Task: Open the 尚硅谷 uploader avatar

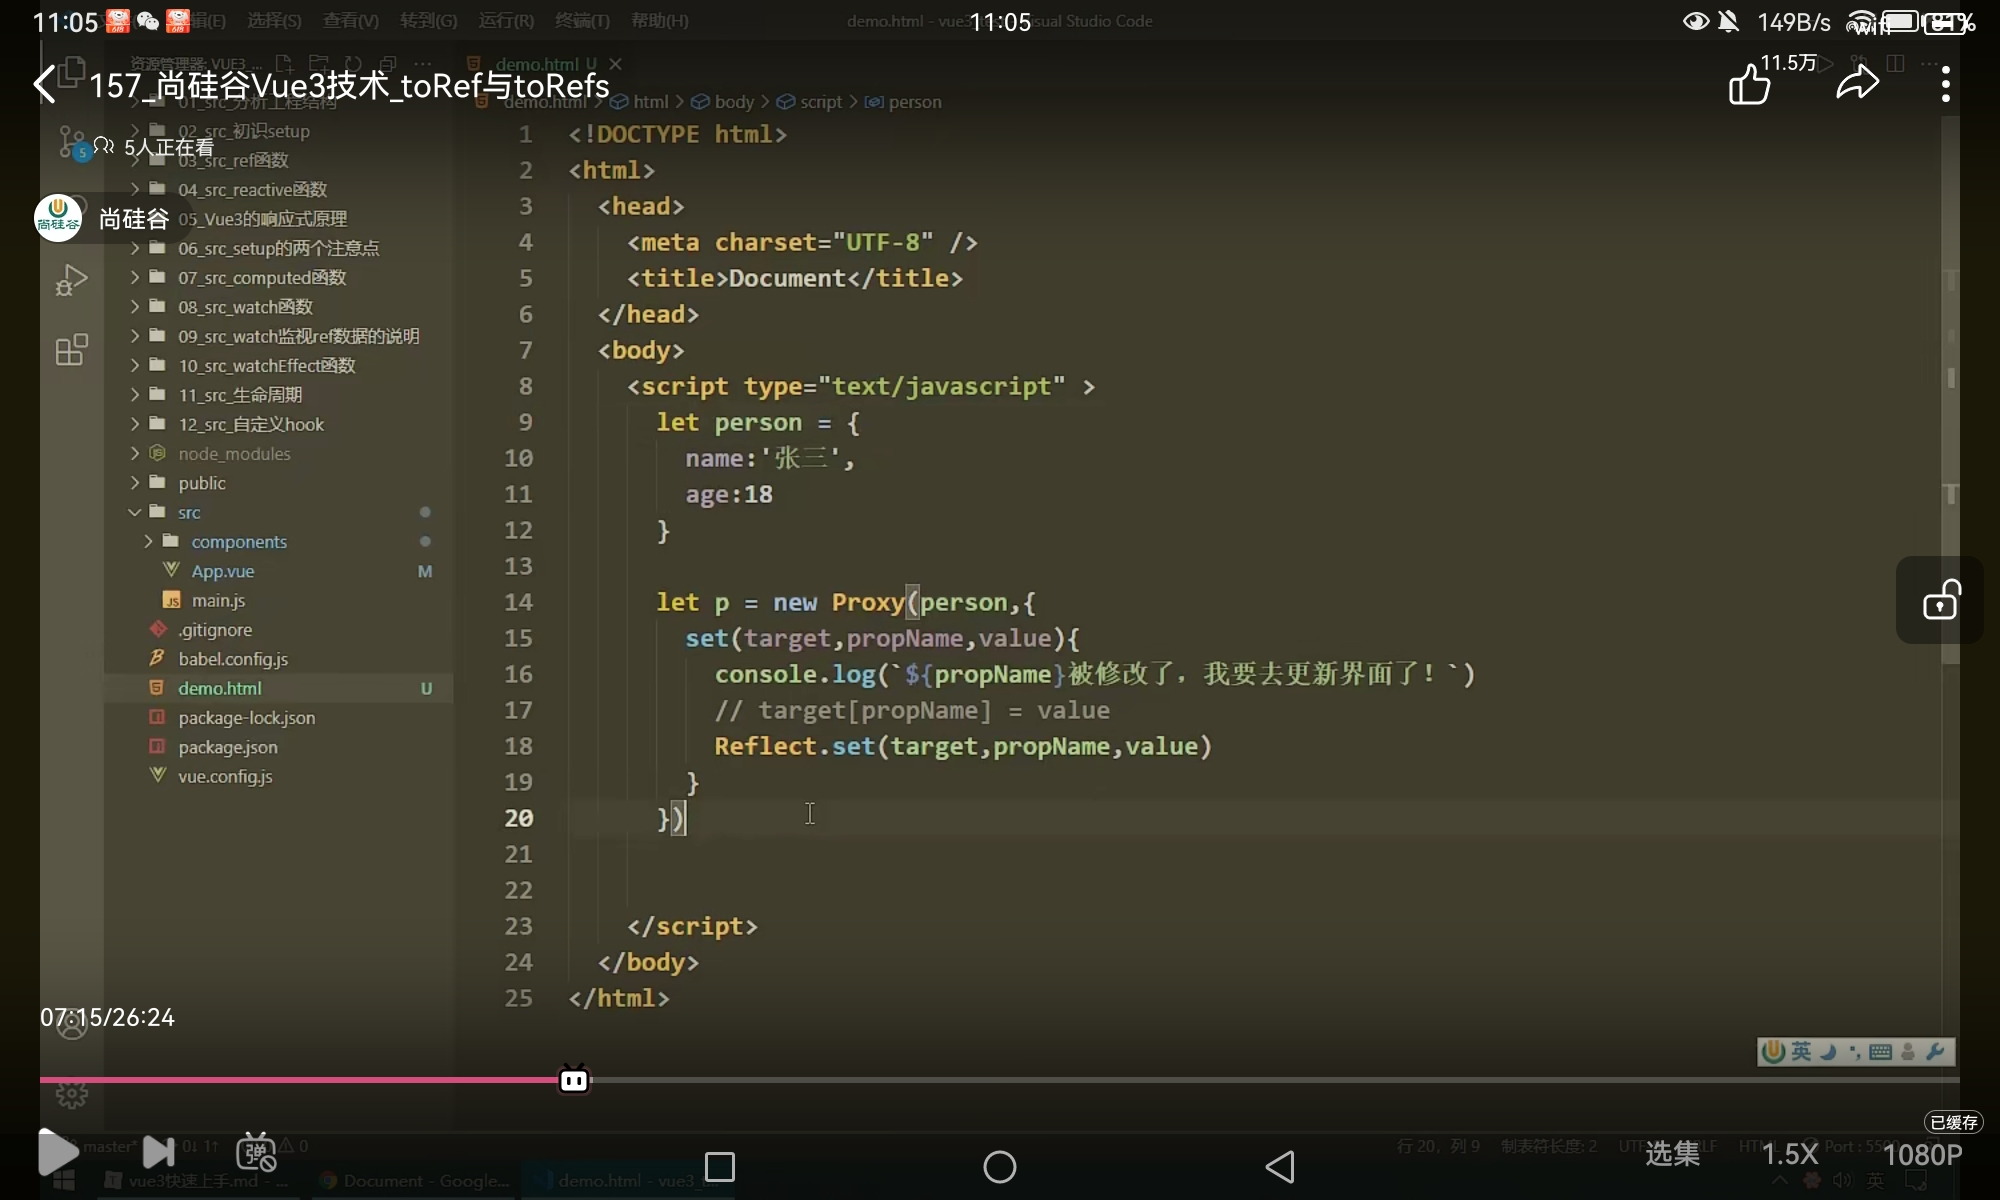Action: coord(58,218)
